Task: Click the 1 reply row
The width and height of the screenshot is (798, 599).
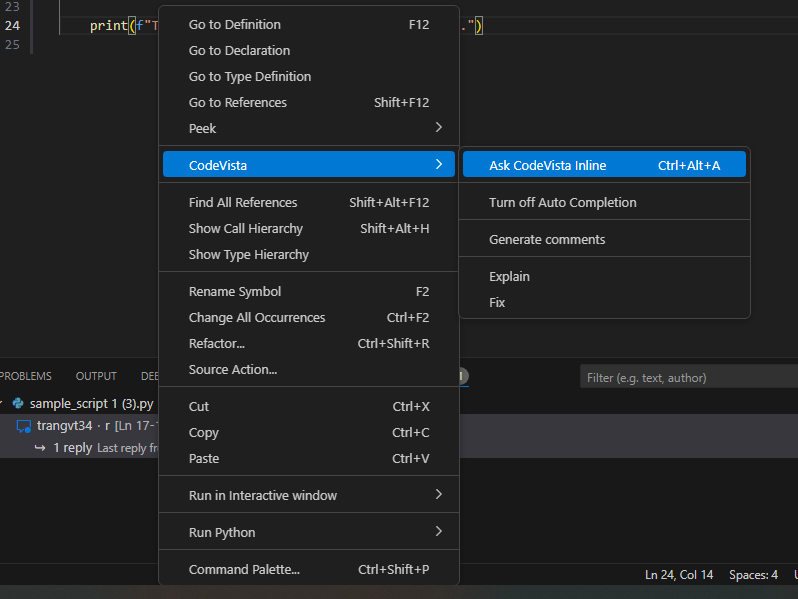Action: 79,448
